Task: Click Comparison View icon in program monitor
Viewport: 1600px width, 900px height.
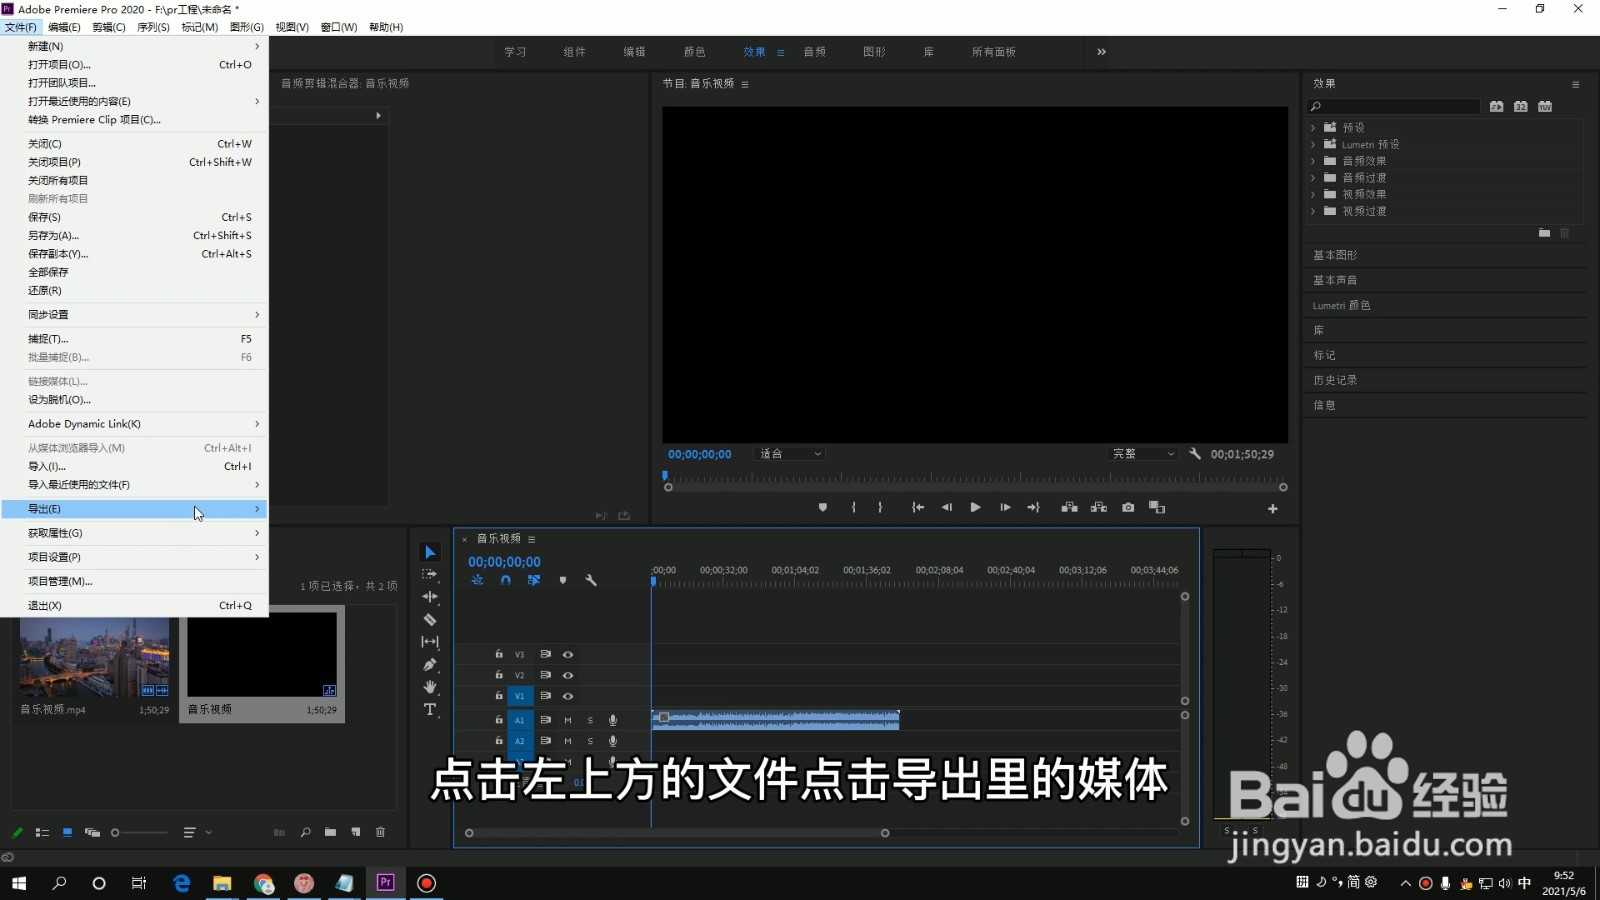Action: [1157, 508]
